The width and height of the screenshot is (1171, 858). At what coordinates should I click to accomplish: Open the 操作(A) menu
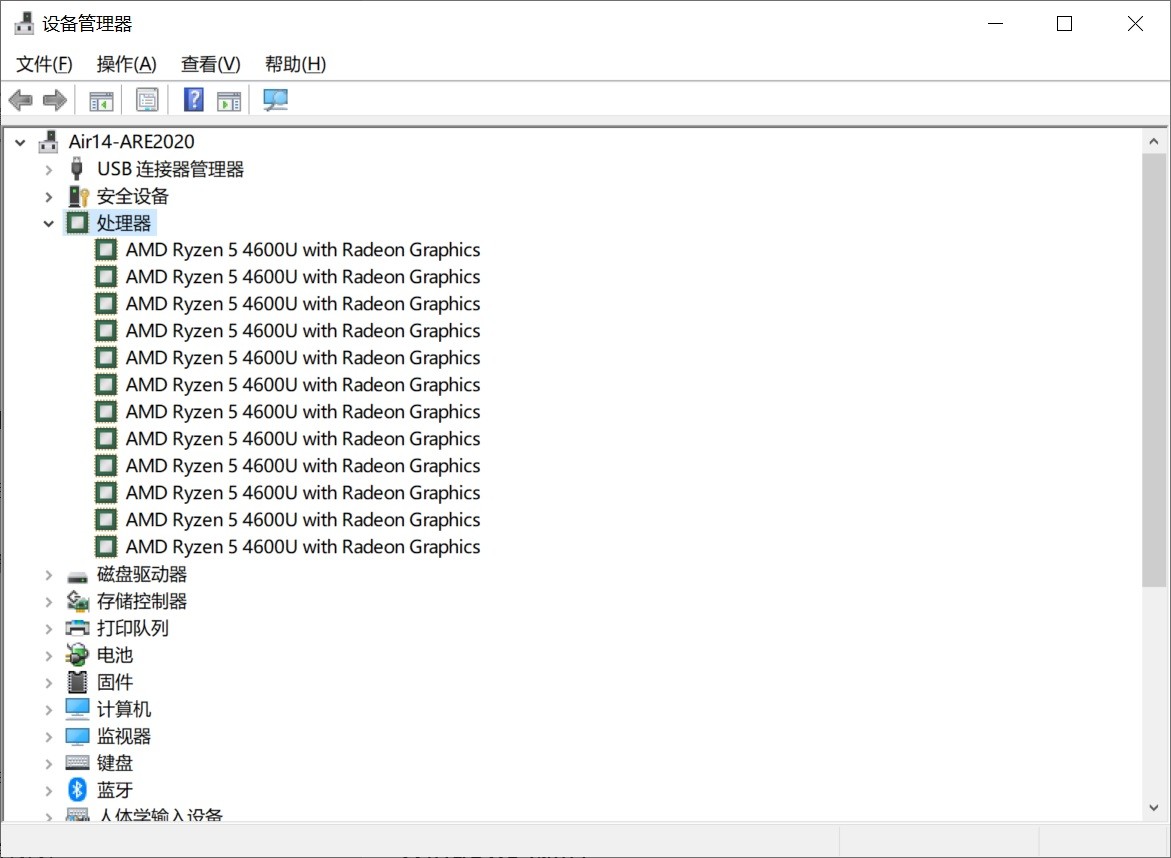(x=126, y=64)
